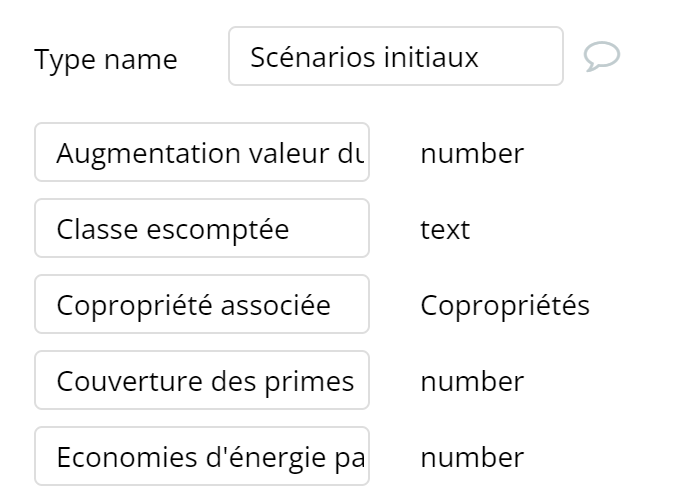The image size is (677, 496).
Task: Click the Classe escomptée field name
Action: coord(202,229)
